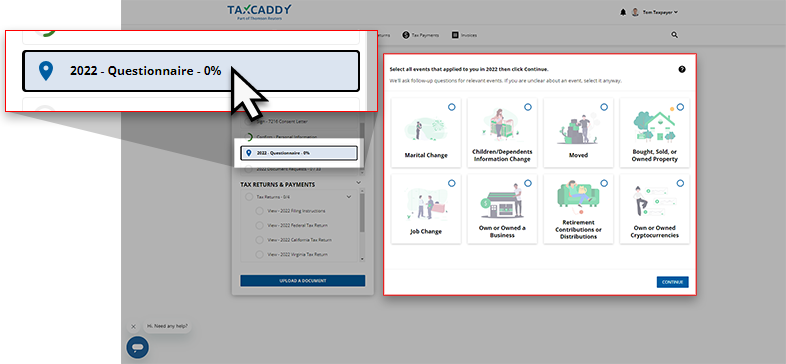786x364 pixels.
Task: Click status circle beside 2022 Filing Instructions
Action: click(259, 211)
